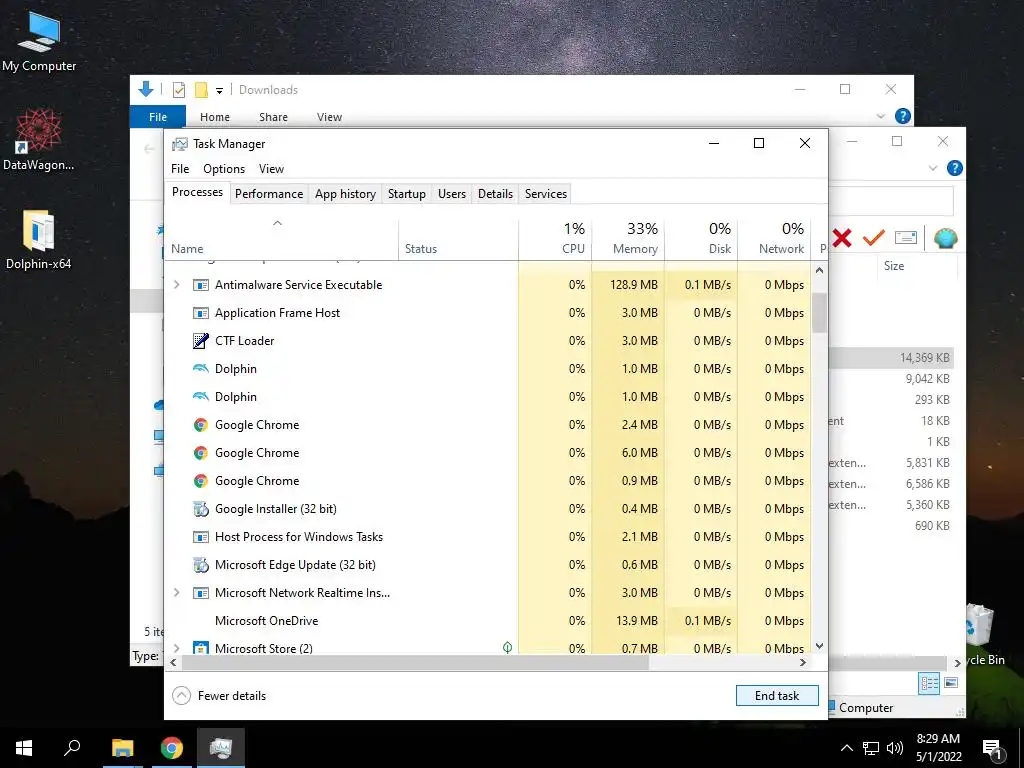Viewport: 1024px width, 768px height.
Task: Sort processes by the Memory column
Action: tap(628, 238)
